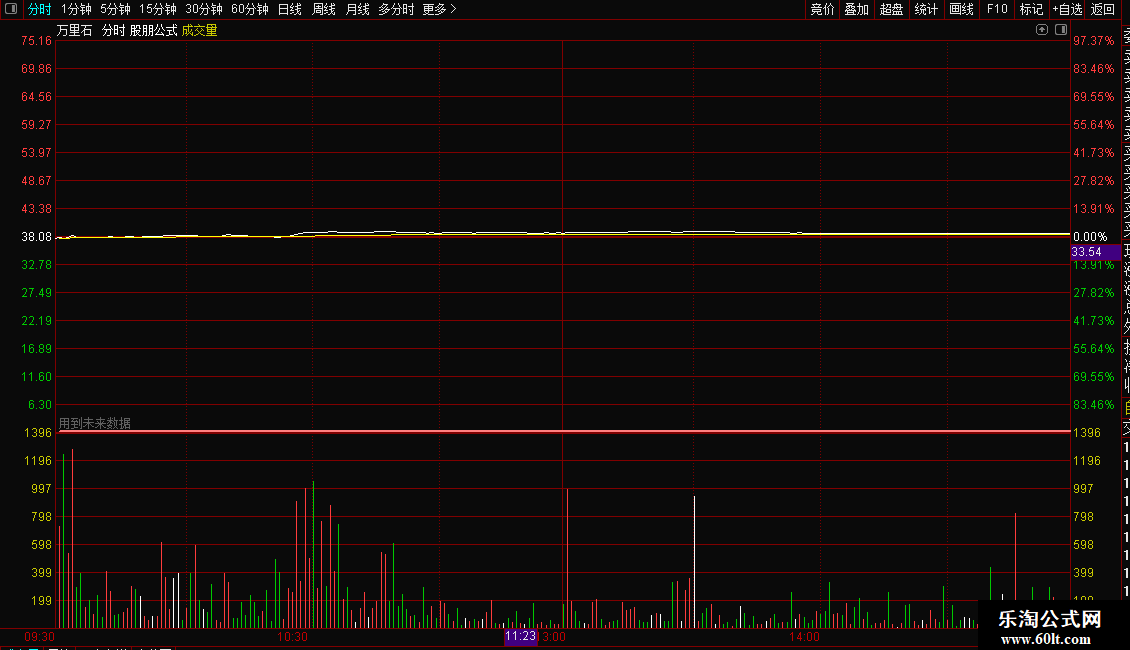Click the 0.00% percentage label
The width and height of the screenshot is (1130, 650).
point(1090,237)
